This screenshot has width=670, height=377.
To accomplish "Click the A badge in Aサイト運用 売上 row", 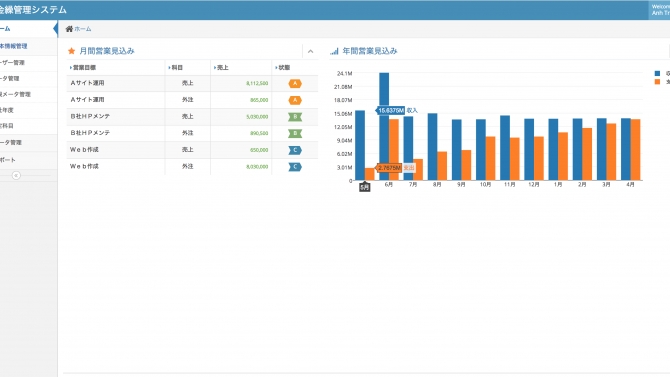I will pyautogui.click(x=295, y=83).
